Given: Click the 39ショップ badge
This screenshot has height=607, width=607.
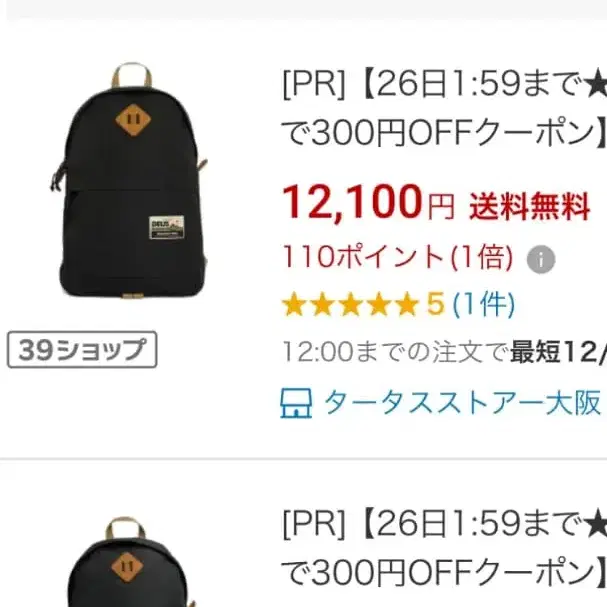Looking at the screenshot, I should pos(82,350).
